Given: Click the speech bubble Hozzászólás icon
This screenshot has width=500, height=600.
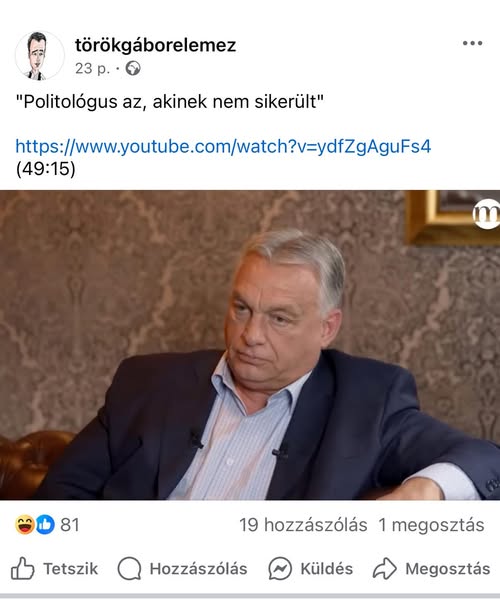Looking at the screenshot, I should coord(129,569).
